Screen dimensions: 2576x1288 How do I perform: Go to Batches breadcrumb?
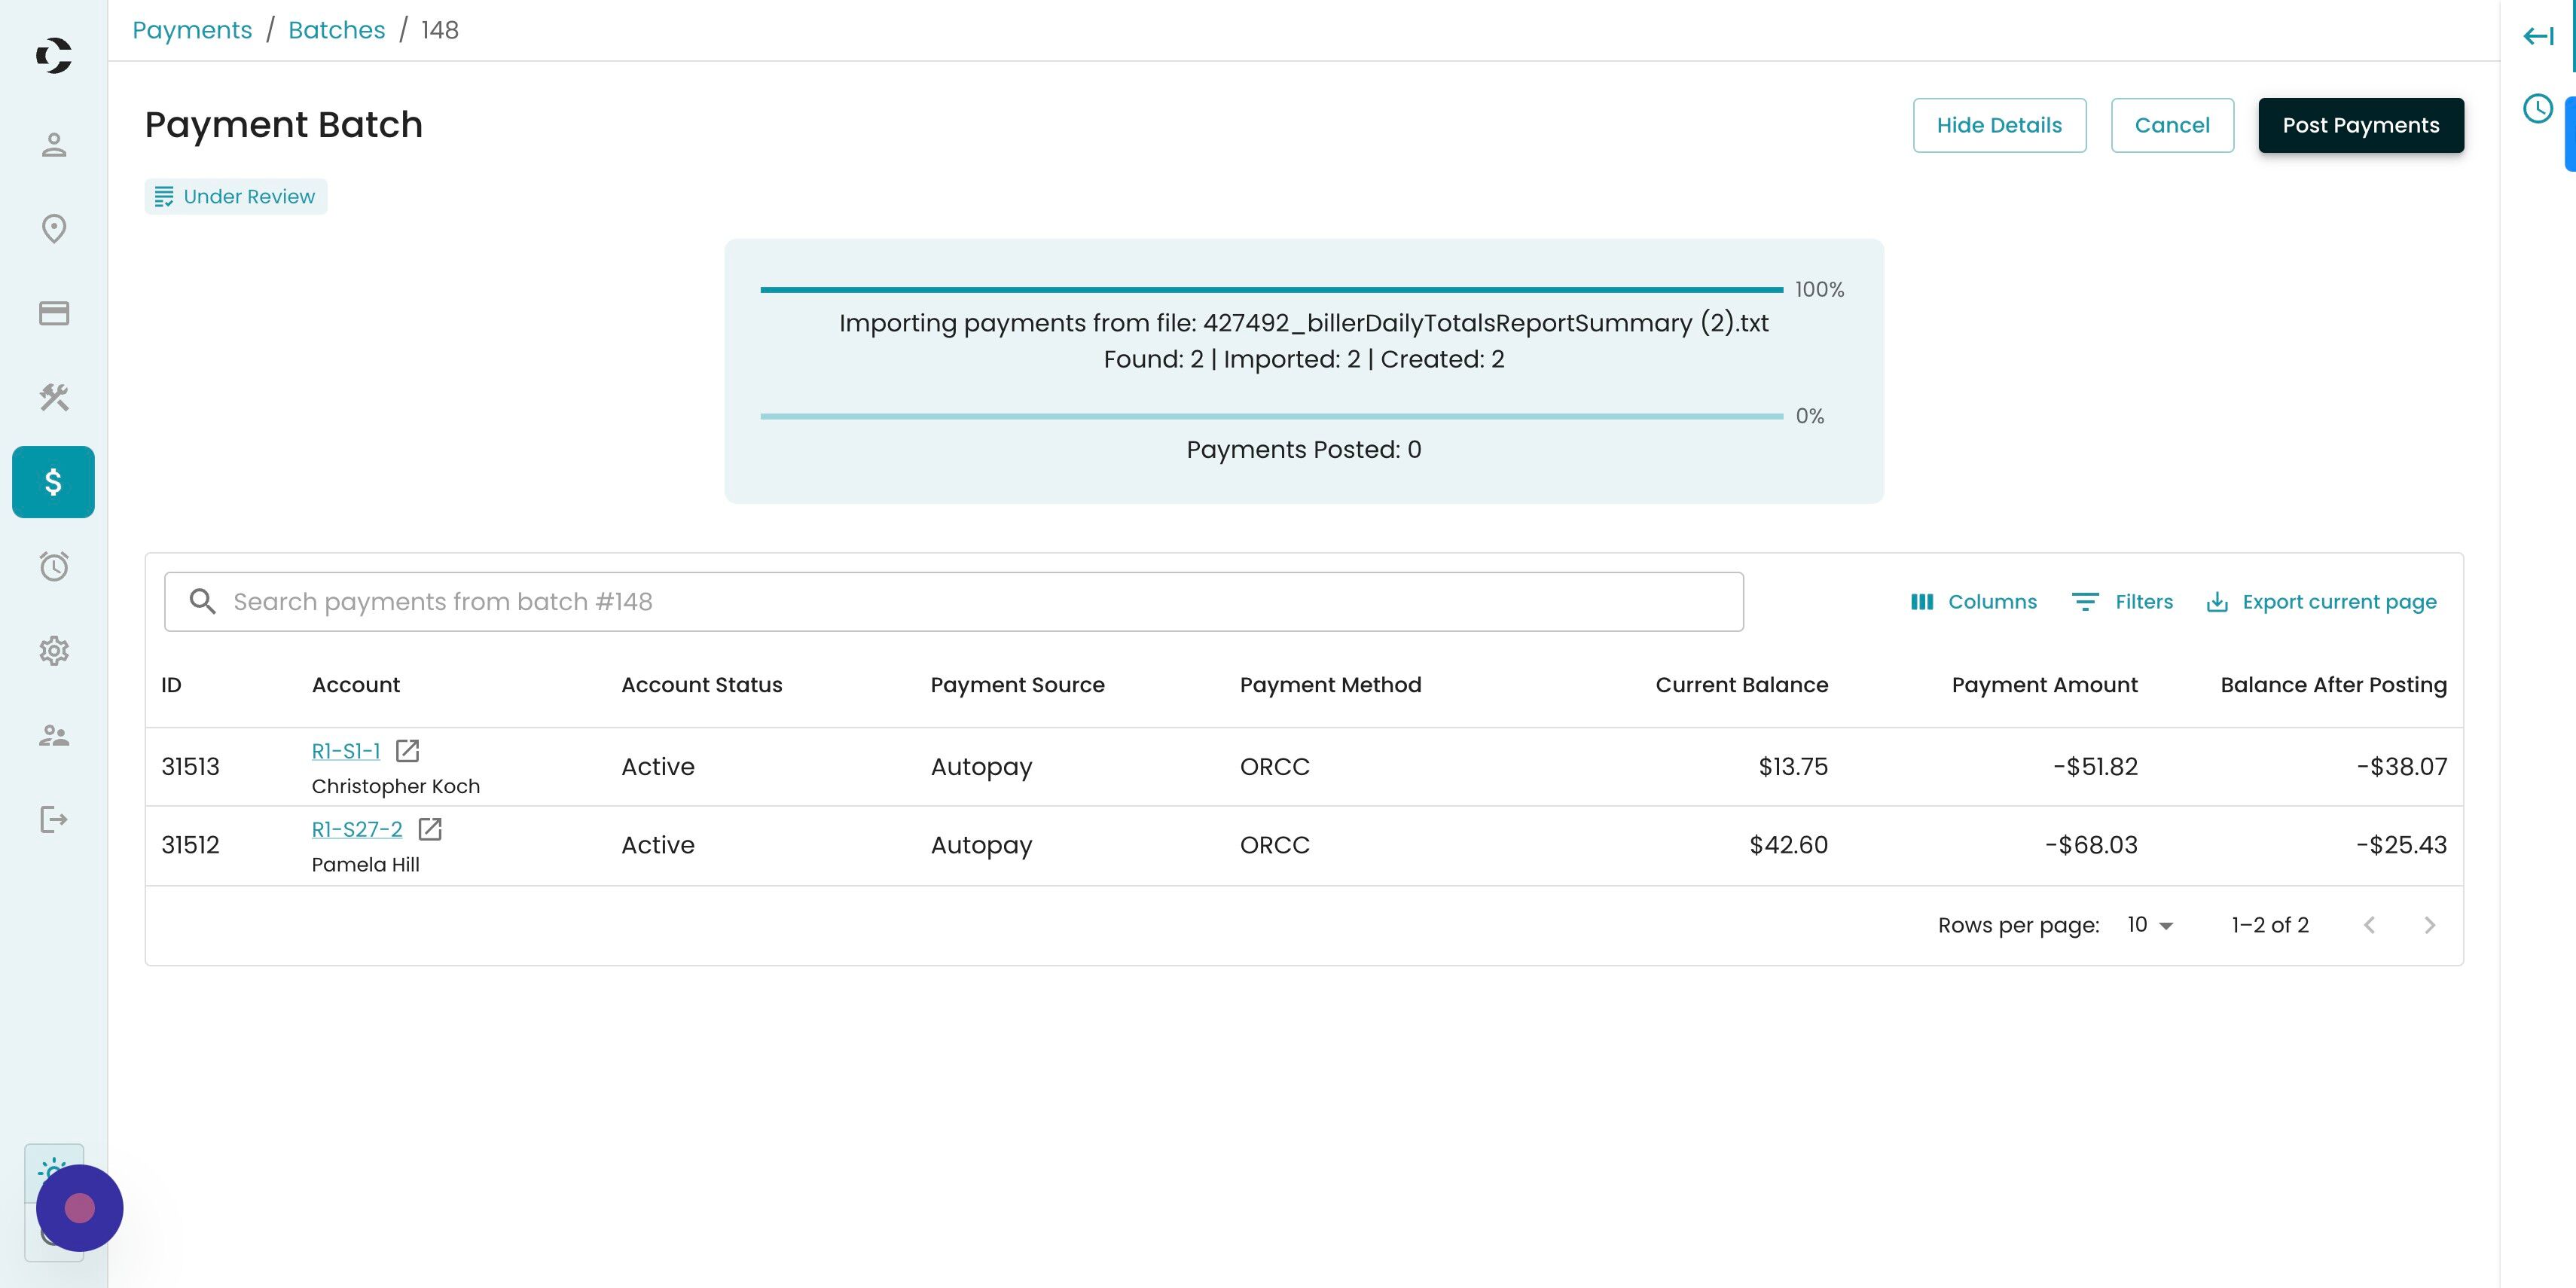[336, 30]
